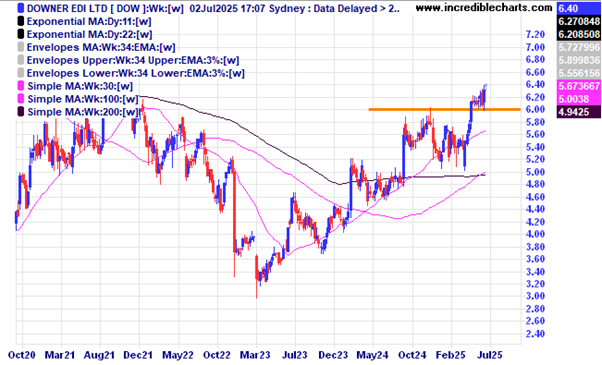
Task: Click the magenta swatch beside Simple MA:Wk:30
Action: tap(21, 86)
